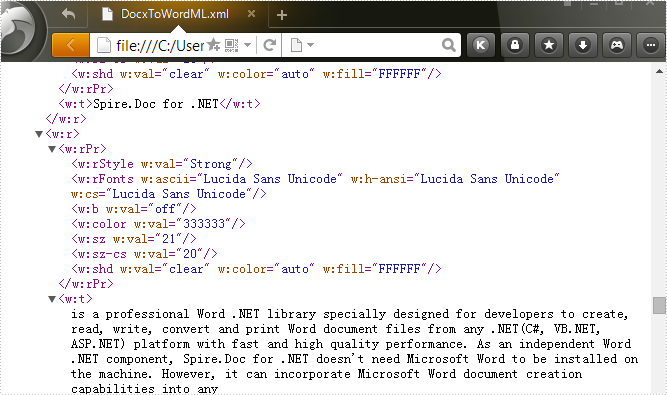The height and width of the screenshot is (395, 667).
Task: Click the scrollbar up arrow
Action: (659, 71)
